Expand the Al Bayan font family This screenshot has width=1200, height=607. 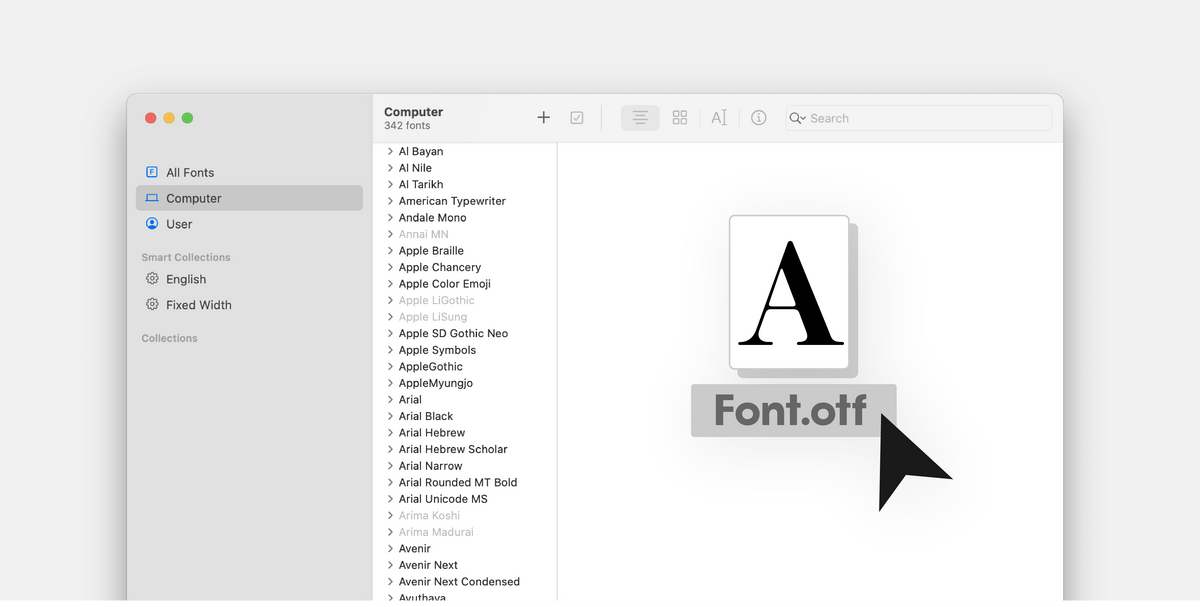(x=390, y=151)
